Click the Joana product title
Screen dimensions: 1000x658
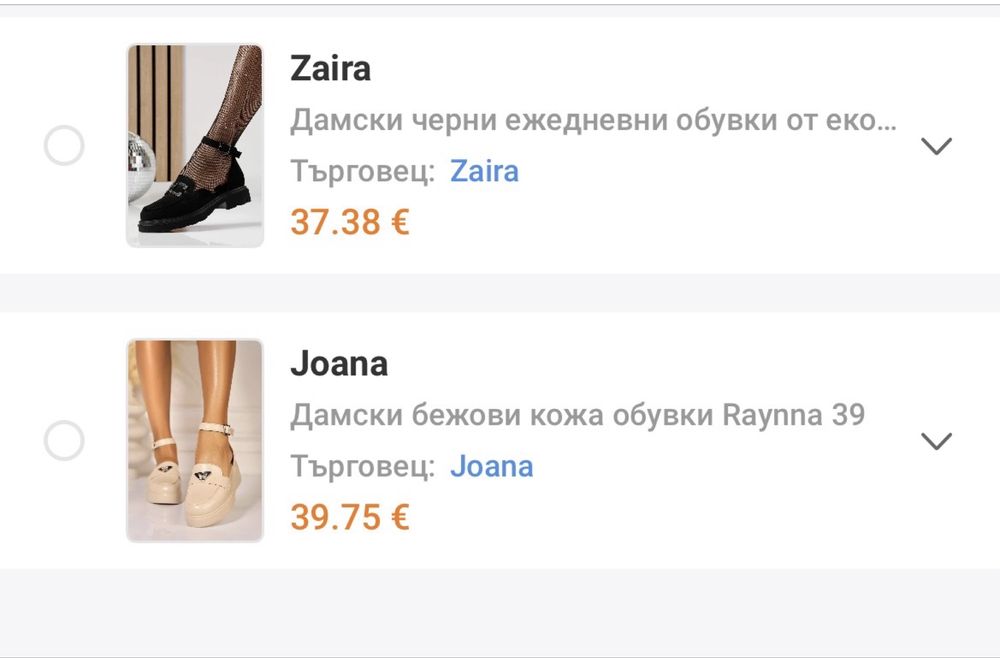click(x=339, y=364)
